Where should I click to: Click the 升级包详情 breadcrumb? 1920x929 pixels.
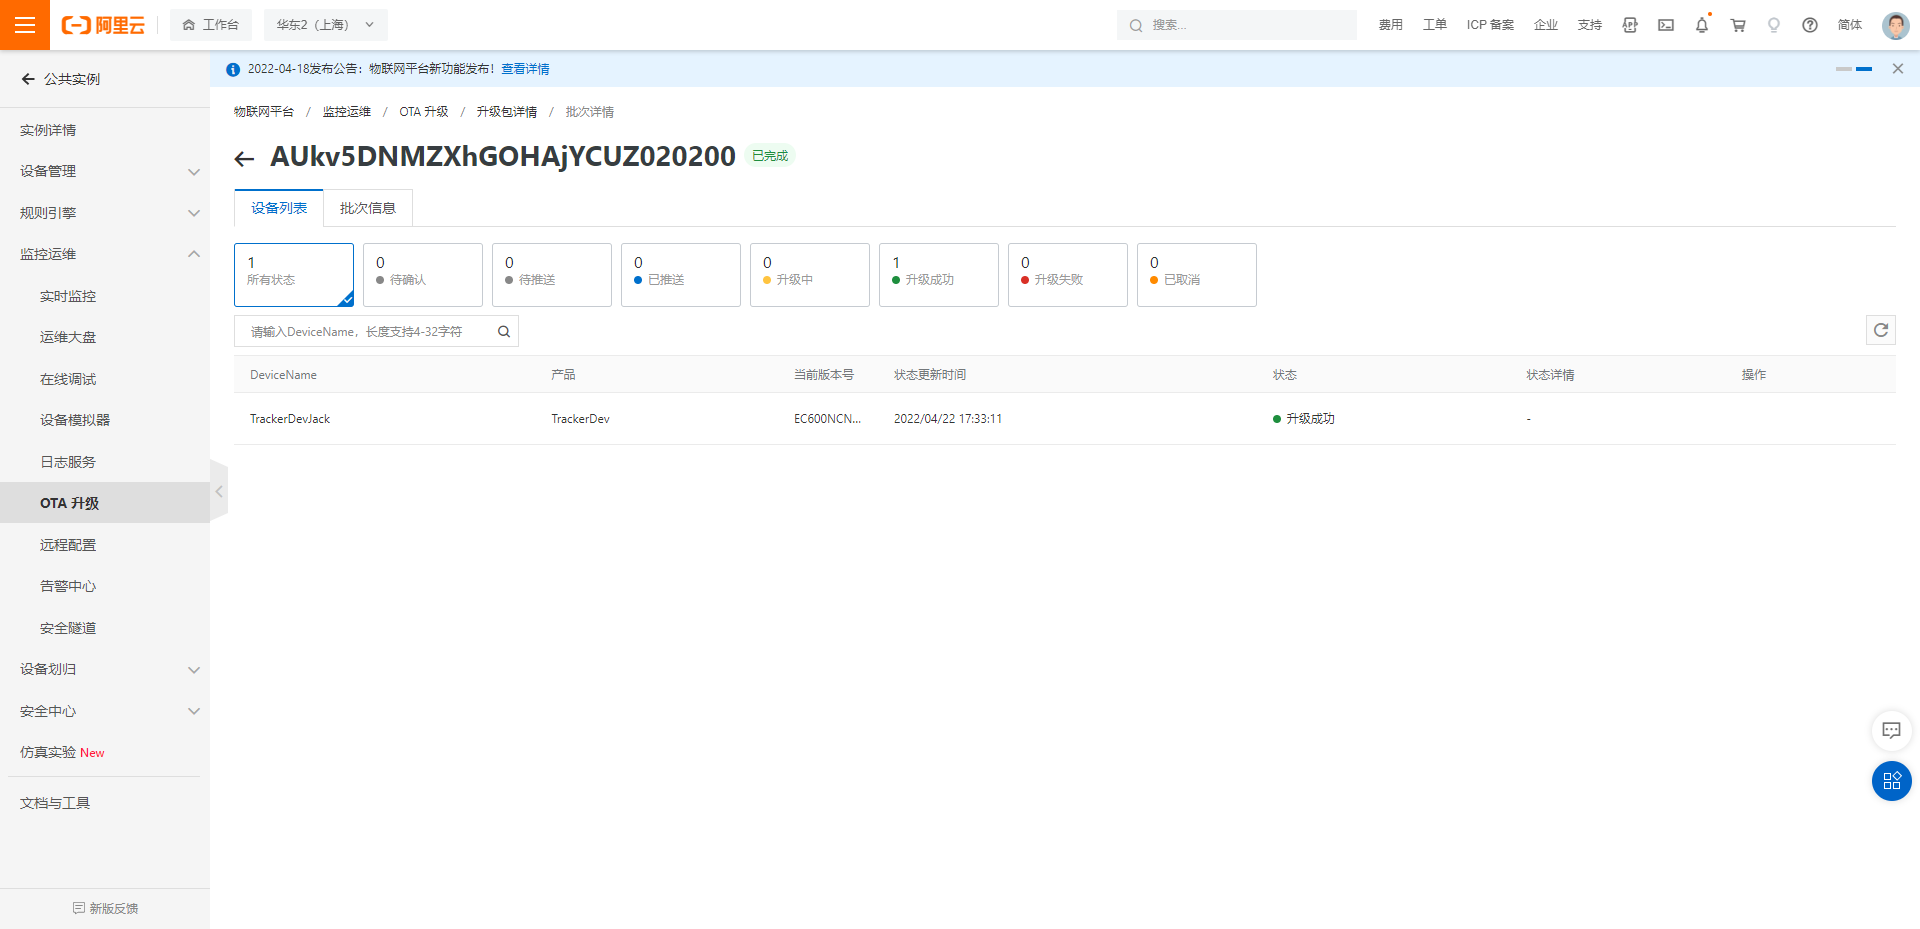pyautogui.click(x=507, y=112)
